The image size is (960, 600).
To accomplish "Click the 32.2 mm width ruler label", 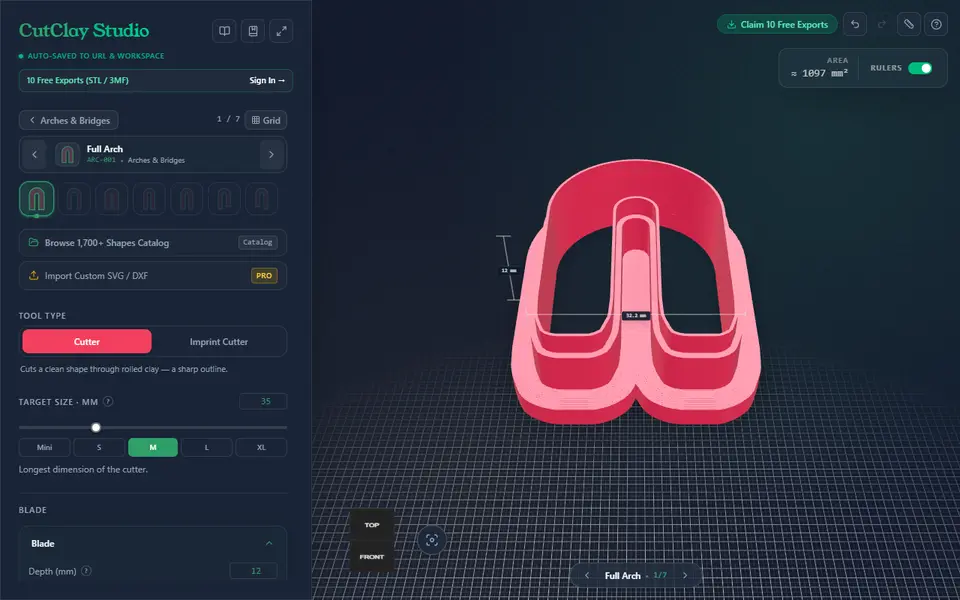I will (x=636, y=315).
